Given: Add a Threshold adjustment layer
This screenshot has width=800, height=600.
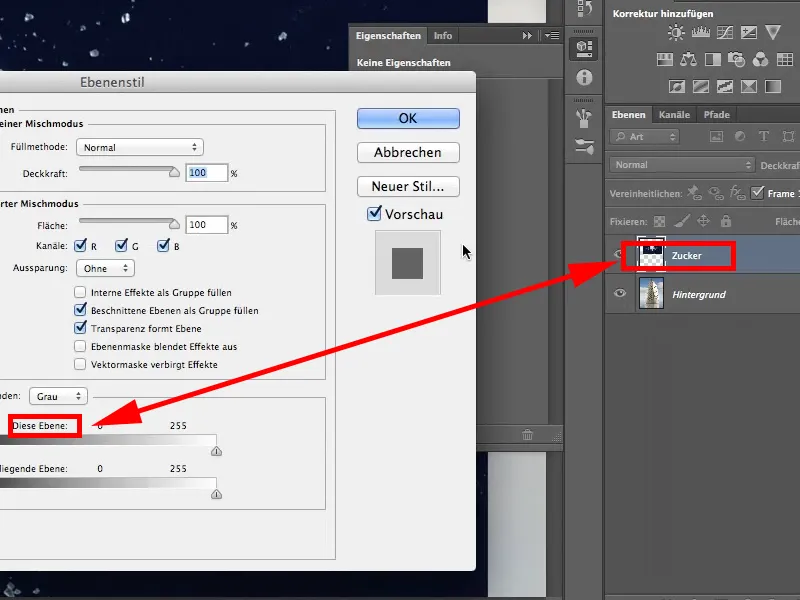Looking at the screenshot, I should 724,87.
